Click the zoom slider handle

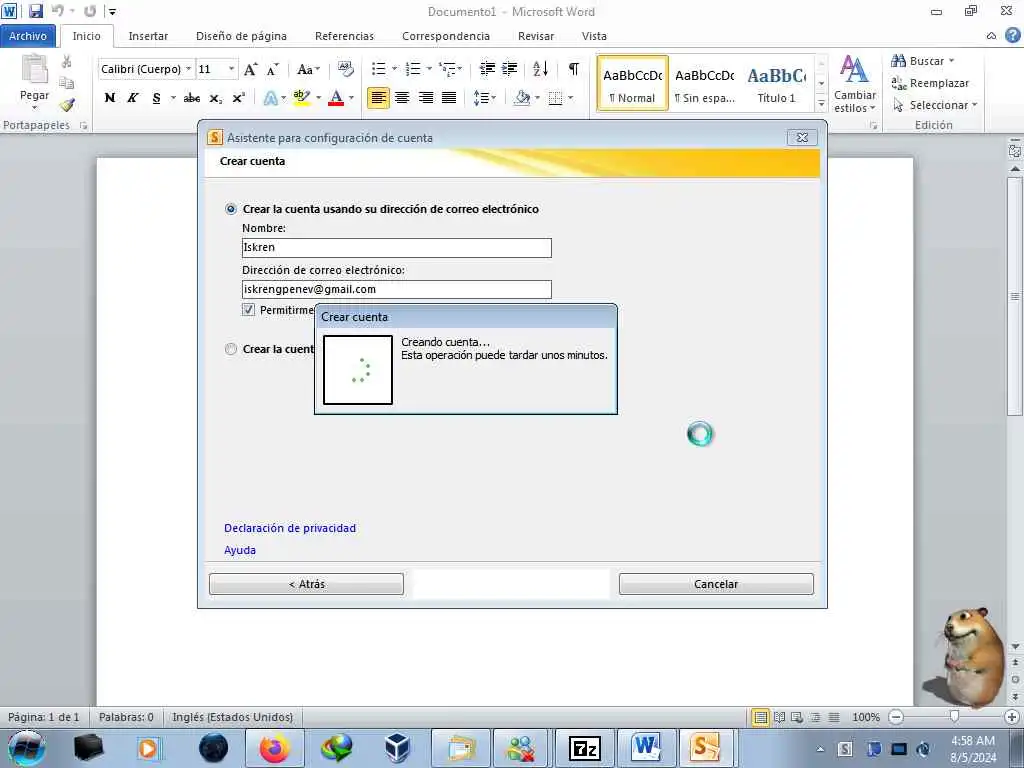(x=954, y=717)
